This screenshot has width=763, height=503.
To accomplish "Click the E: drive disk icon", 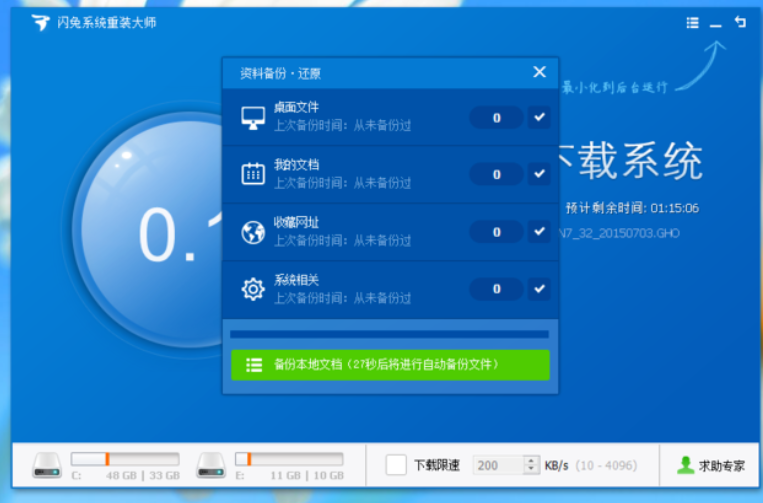I will coord(211,464).
